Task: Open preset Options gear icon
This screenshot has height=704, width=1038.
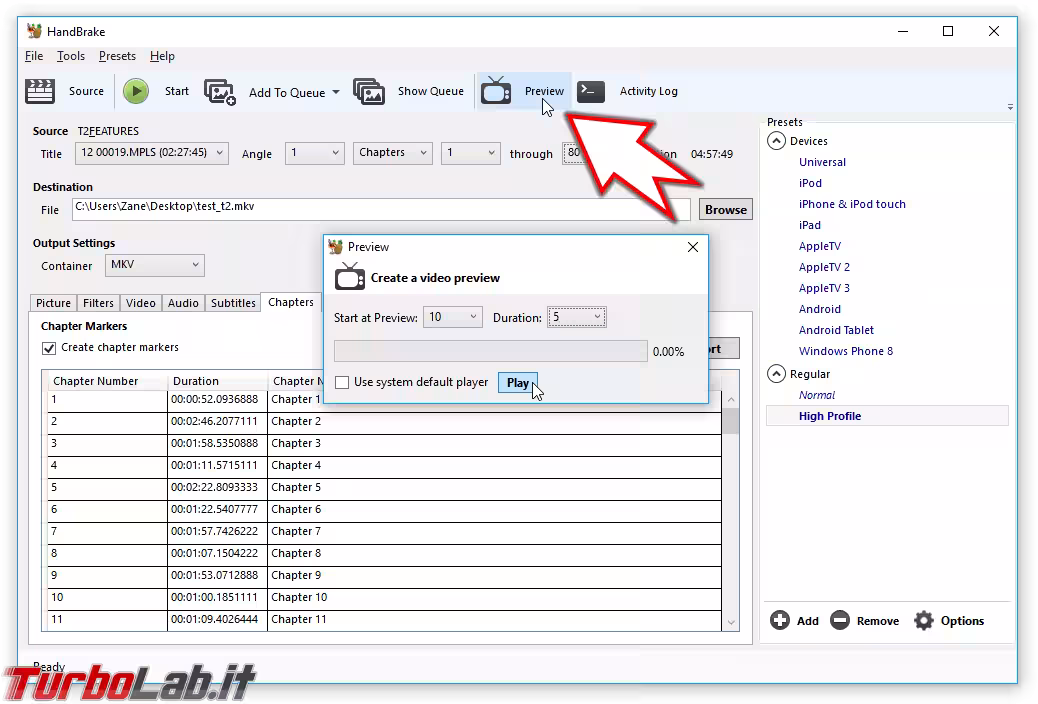Action: [924, 621]
